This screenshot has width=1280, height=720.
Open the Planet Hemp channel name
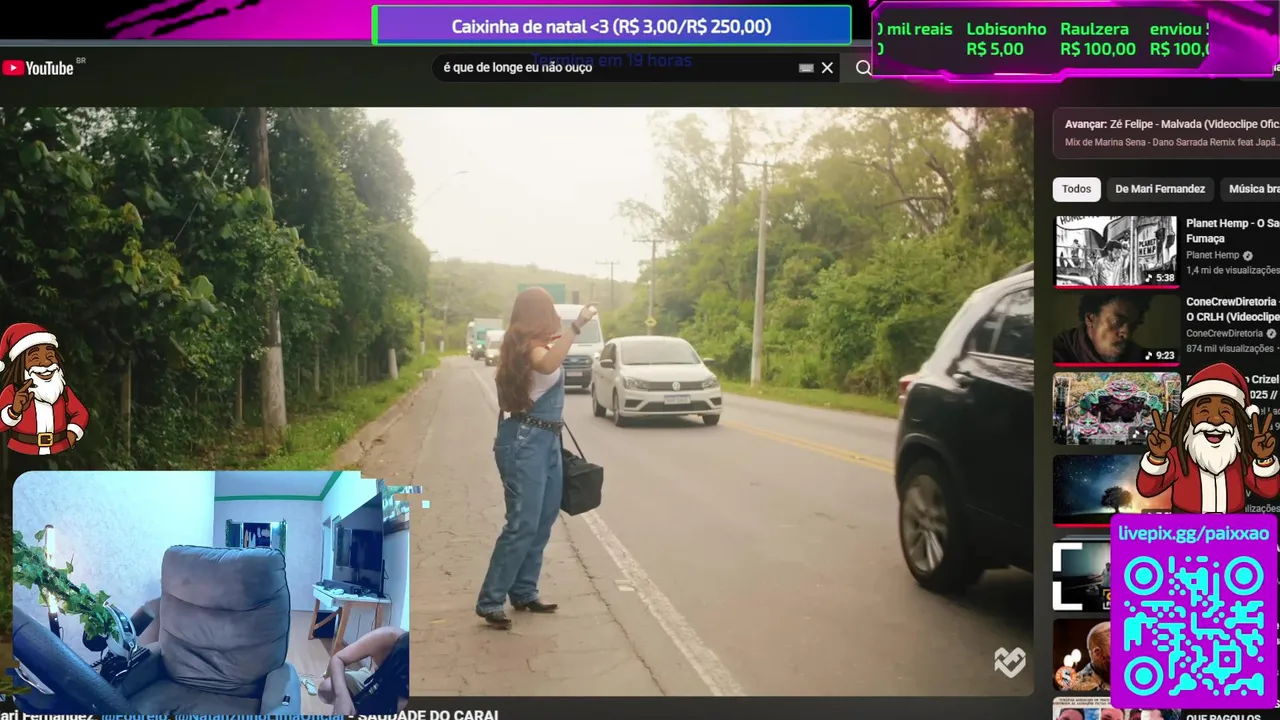[x=1212, y=255]
